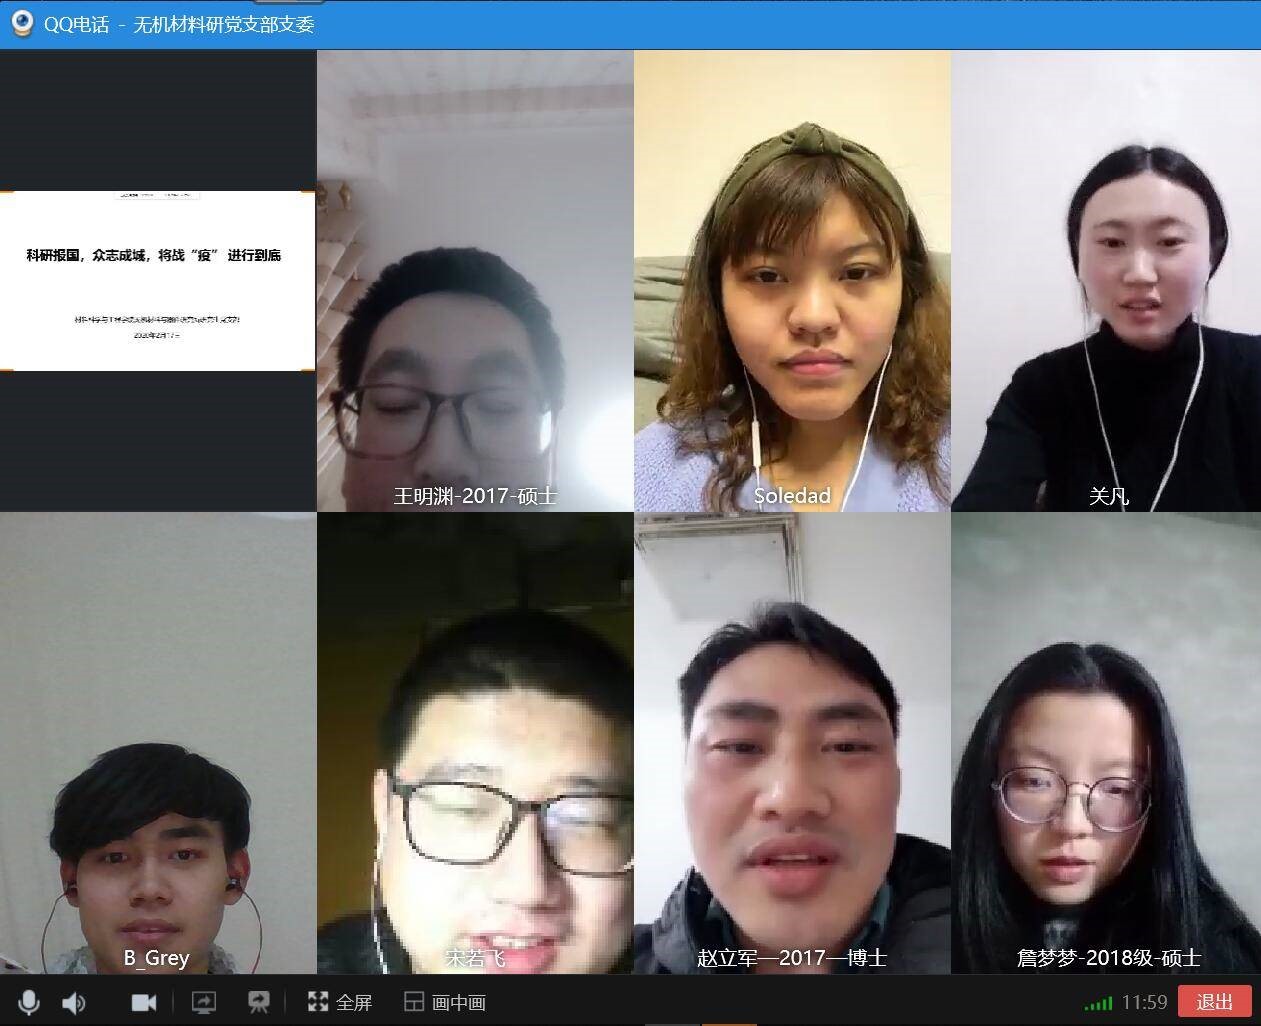The height and width of the screenshot is (1026, 1261).
Task: Click the call timer 11:59
Action: tap(1144, 1002)
